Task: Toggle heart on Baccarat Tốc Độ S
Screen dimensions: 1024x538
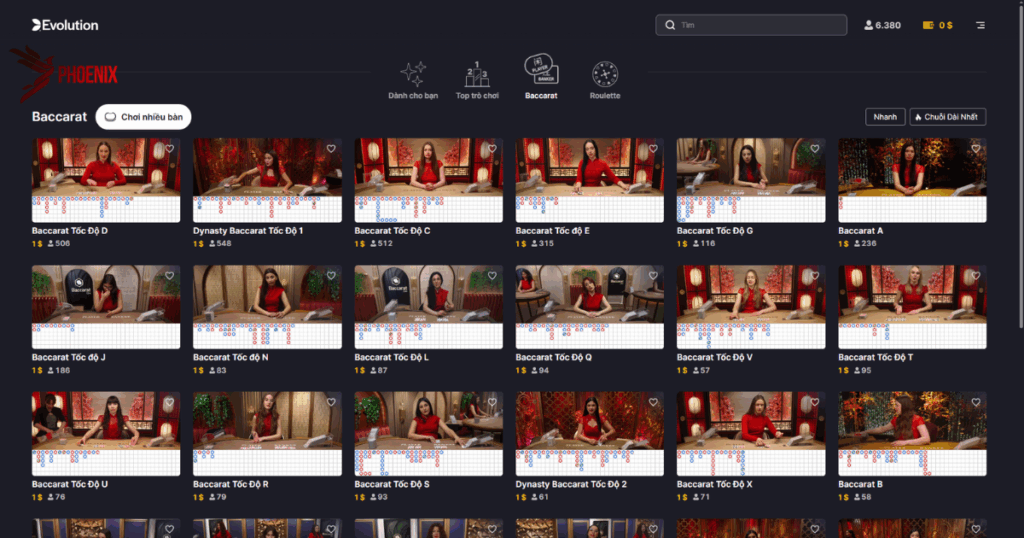Action: click(492, 402)
